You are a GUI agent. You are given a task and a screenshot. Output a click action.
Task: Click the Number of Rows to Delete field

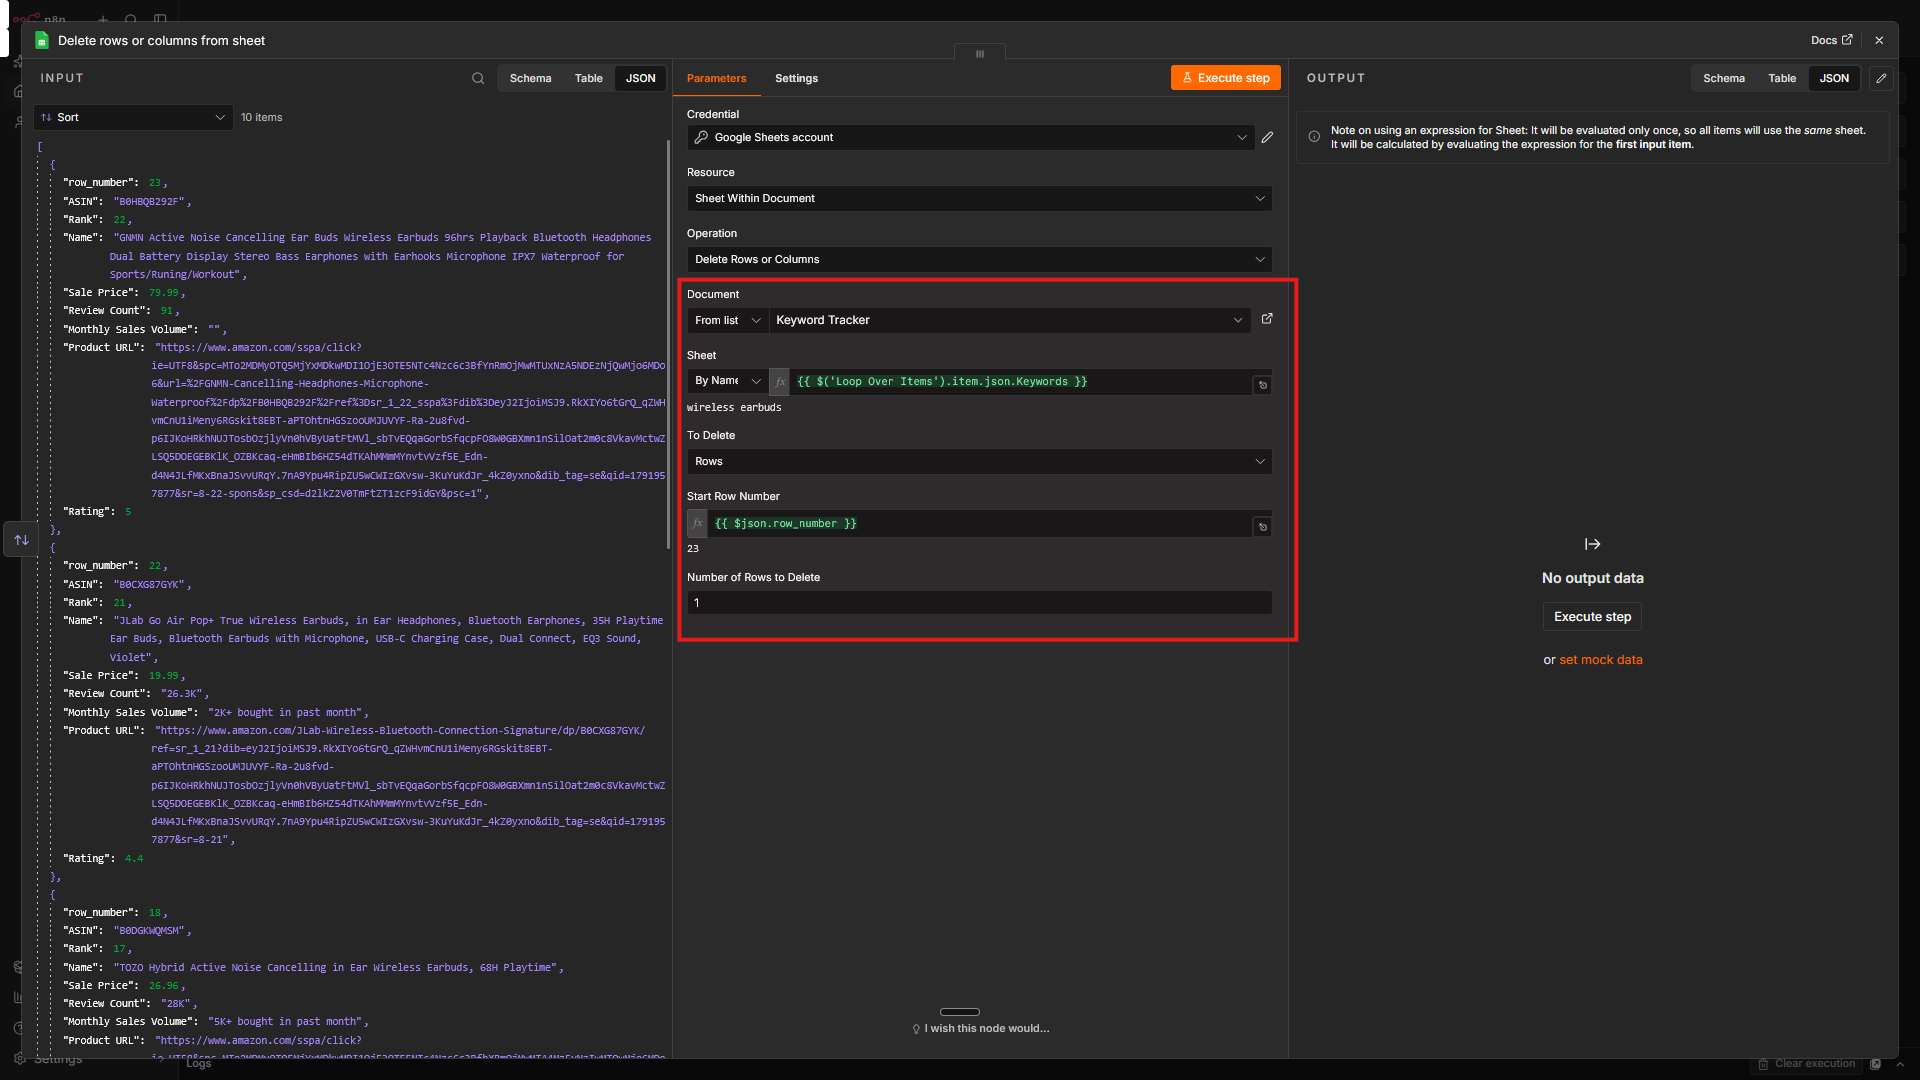(979, 603)
